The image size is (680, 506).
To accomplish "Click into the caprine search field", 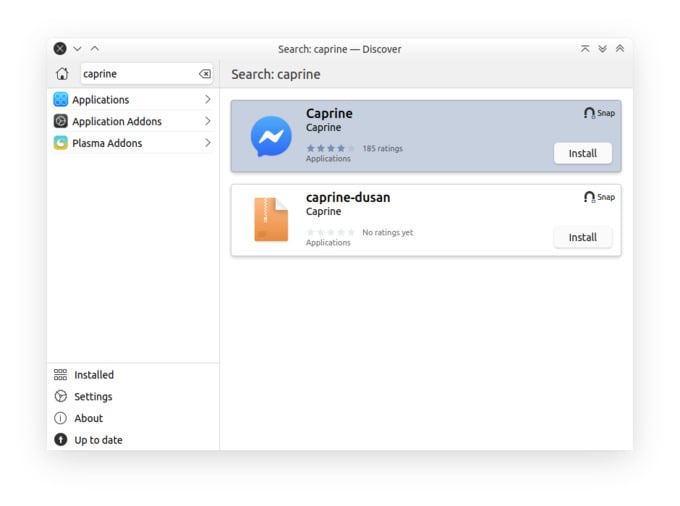I will [147, 74].
